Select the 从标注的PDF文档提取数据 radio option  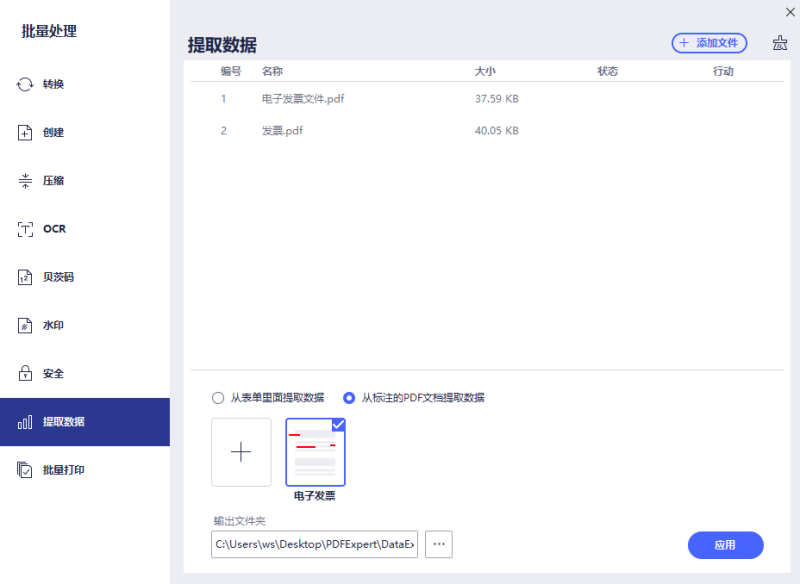348,397
